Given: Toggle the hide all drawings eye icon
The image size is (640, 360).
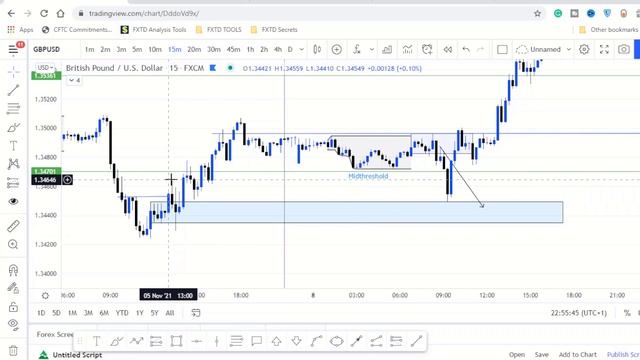Looking at the screenshot, I should [13, 201].
